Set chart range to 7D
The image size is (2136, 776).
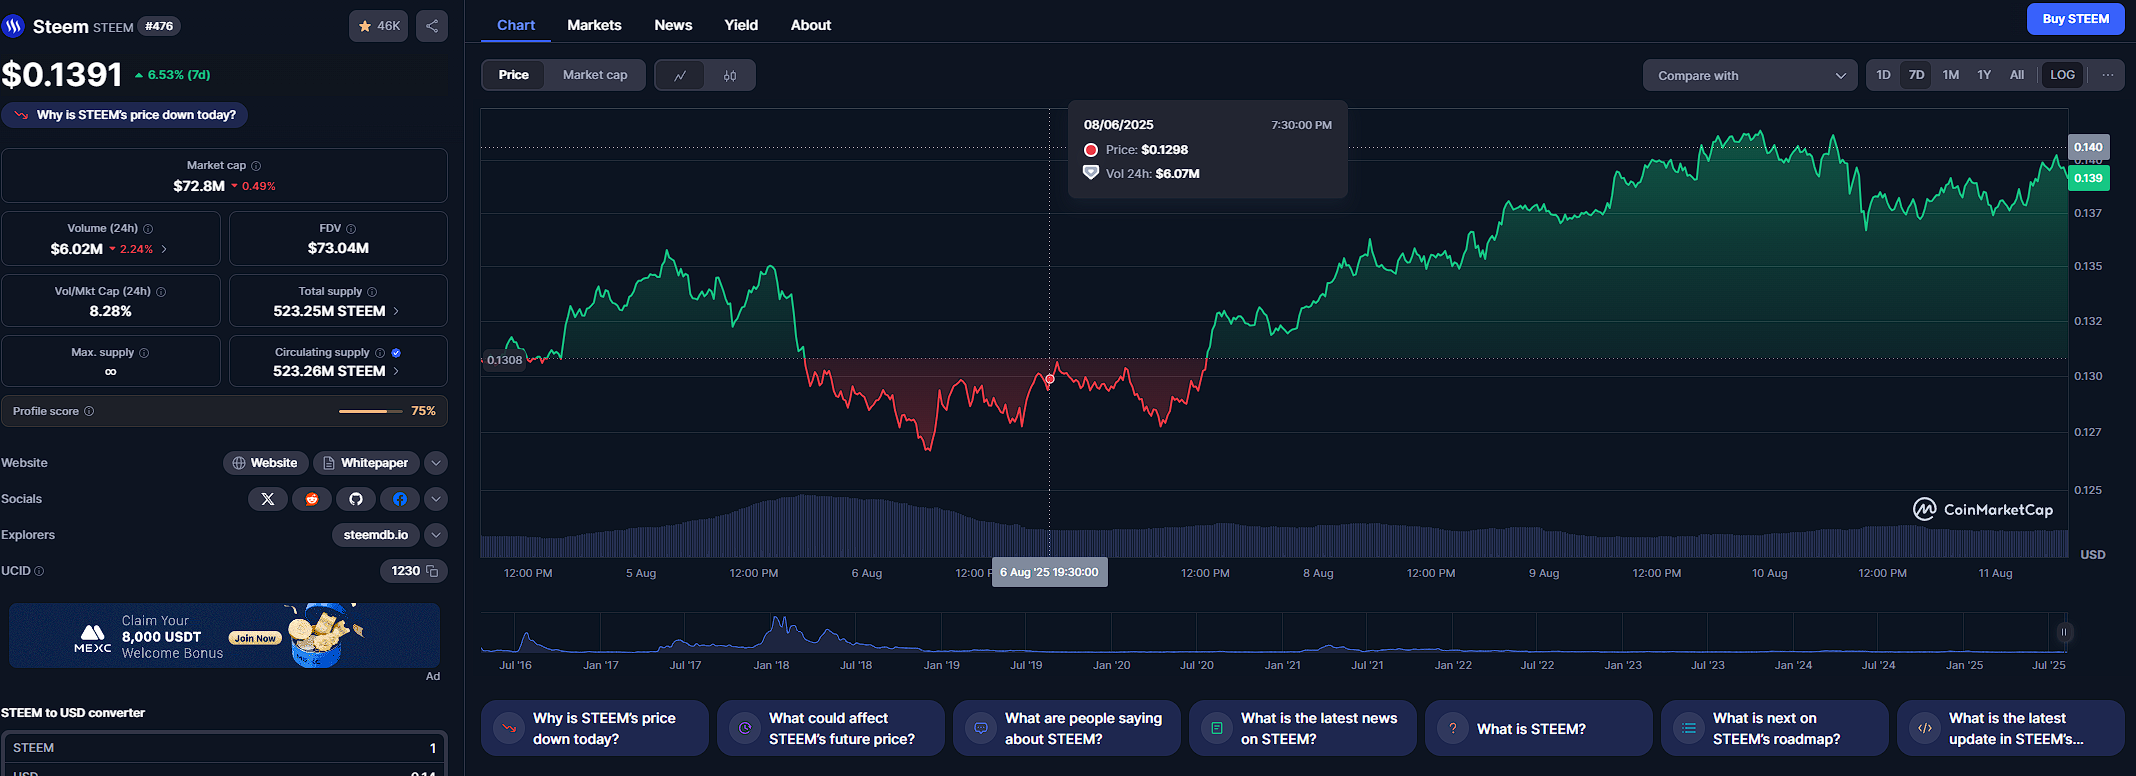point(1916,75)
